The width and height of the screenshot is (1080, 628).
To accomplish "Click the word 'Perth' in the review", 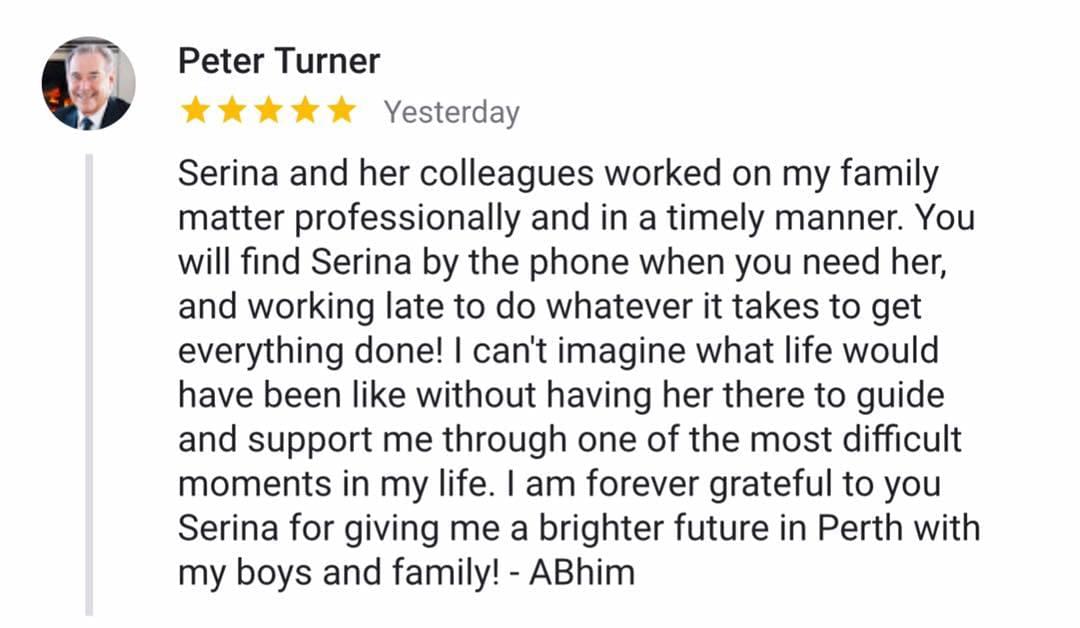I will [859, 528].
